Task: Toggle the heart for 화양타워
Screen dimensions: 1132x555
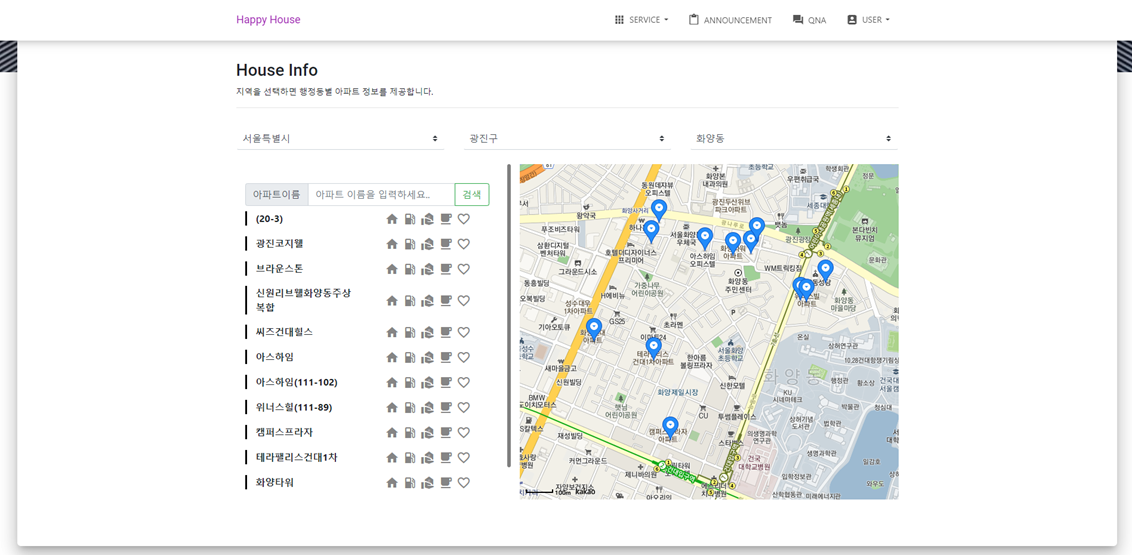Action: click(x=463, y=482)
